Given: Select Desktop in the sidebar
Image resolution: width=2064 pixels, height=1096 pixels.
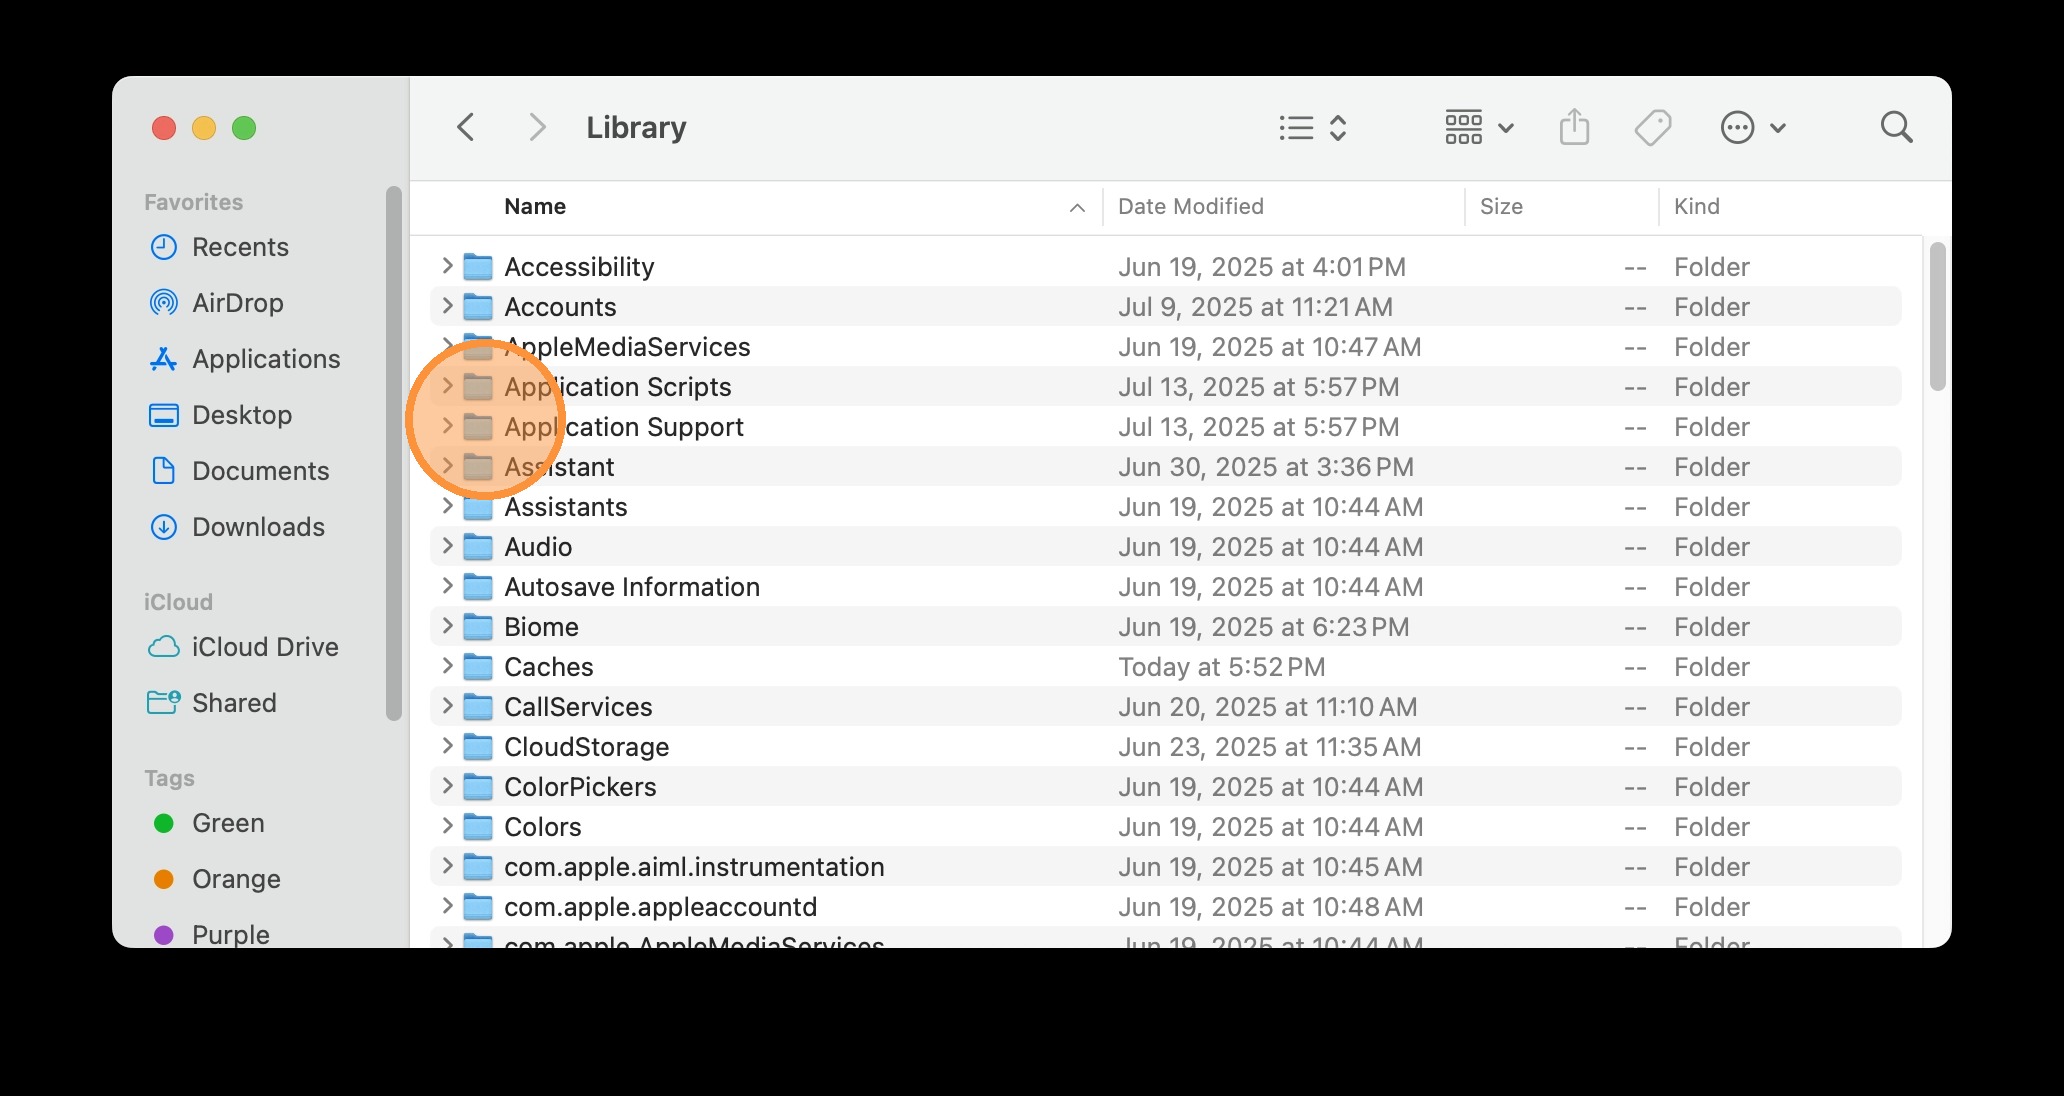Looking at the screenshot, I should 220,415.
